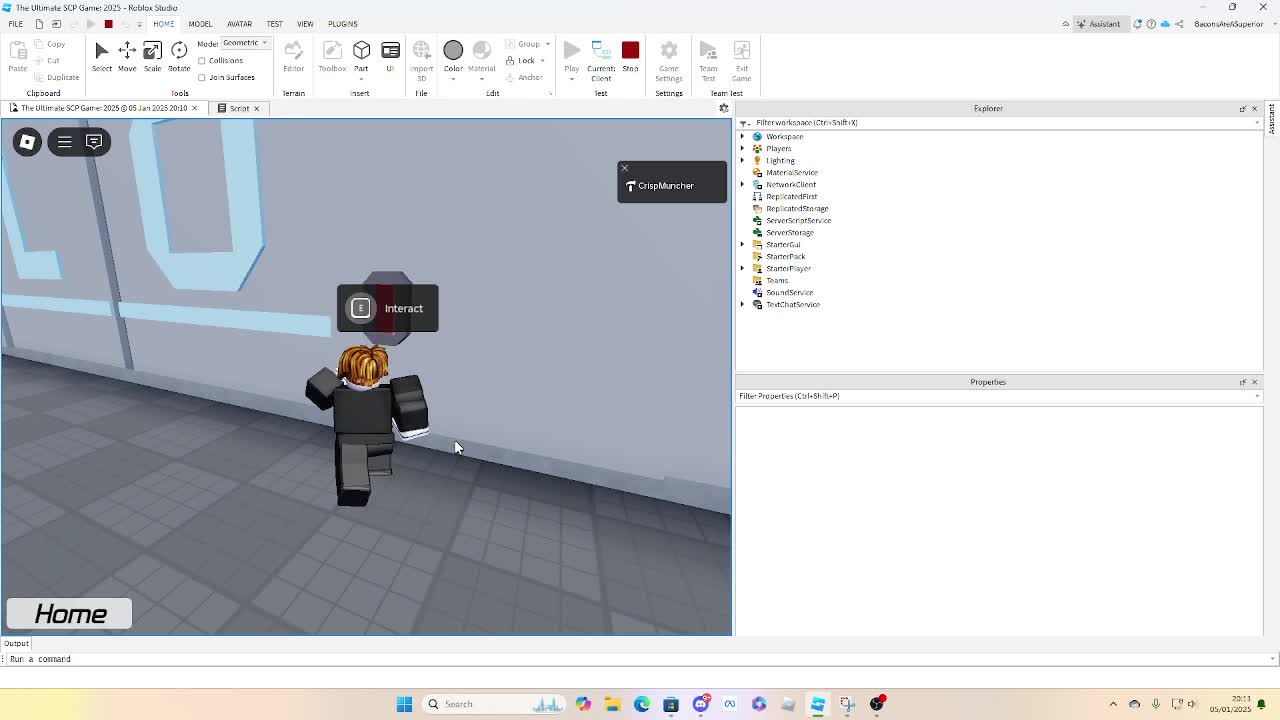Open the Group dropdown
The height and width of the screenshot is (720, 1280).
pos(528,44)
